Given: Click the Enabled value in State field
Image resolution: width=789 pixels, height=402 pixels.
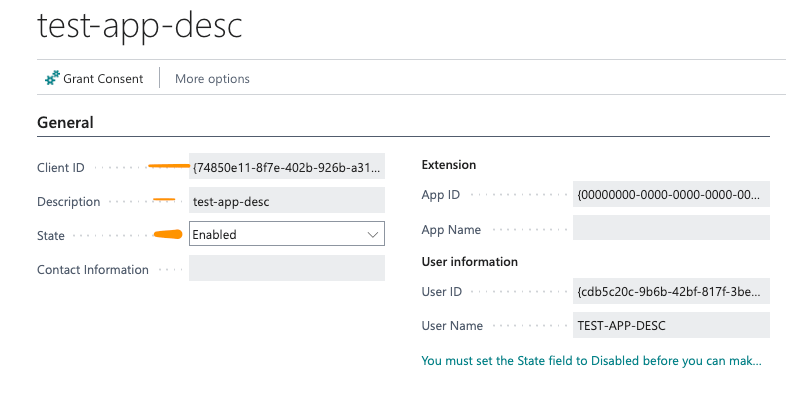Looking at the screenshot, I should (214, 234).
